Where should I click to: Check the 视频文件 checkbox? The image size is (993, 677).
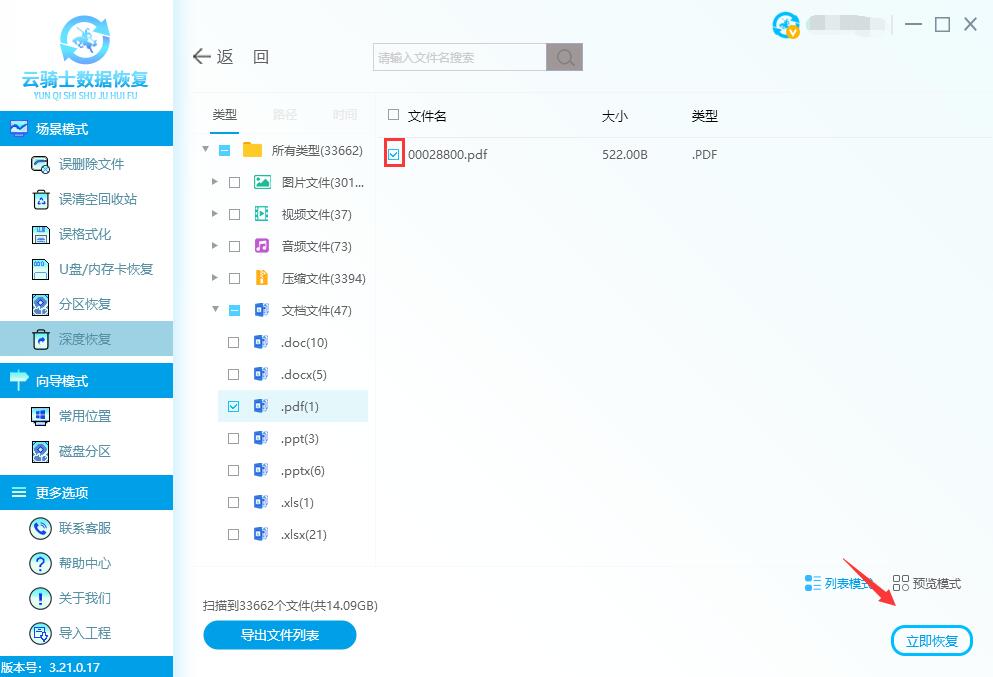[234, 215]
